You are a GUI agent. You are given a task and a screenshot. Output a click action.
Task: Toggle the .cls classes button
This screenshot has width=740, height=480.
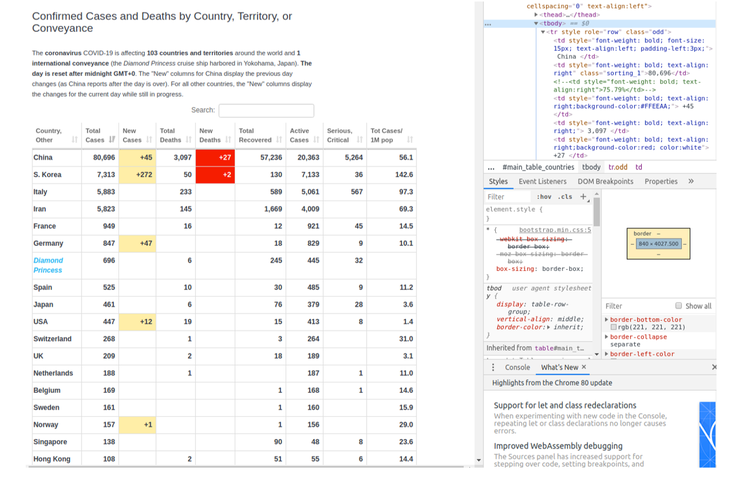566,197
